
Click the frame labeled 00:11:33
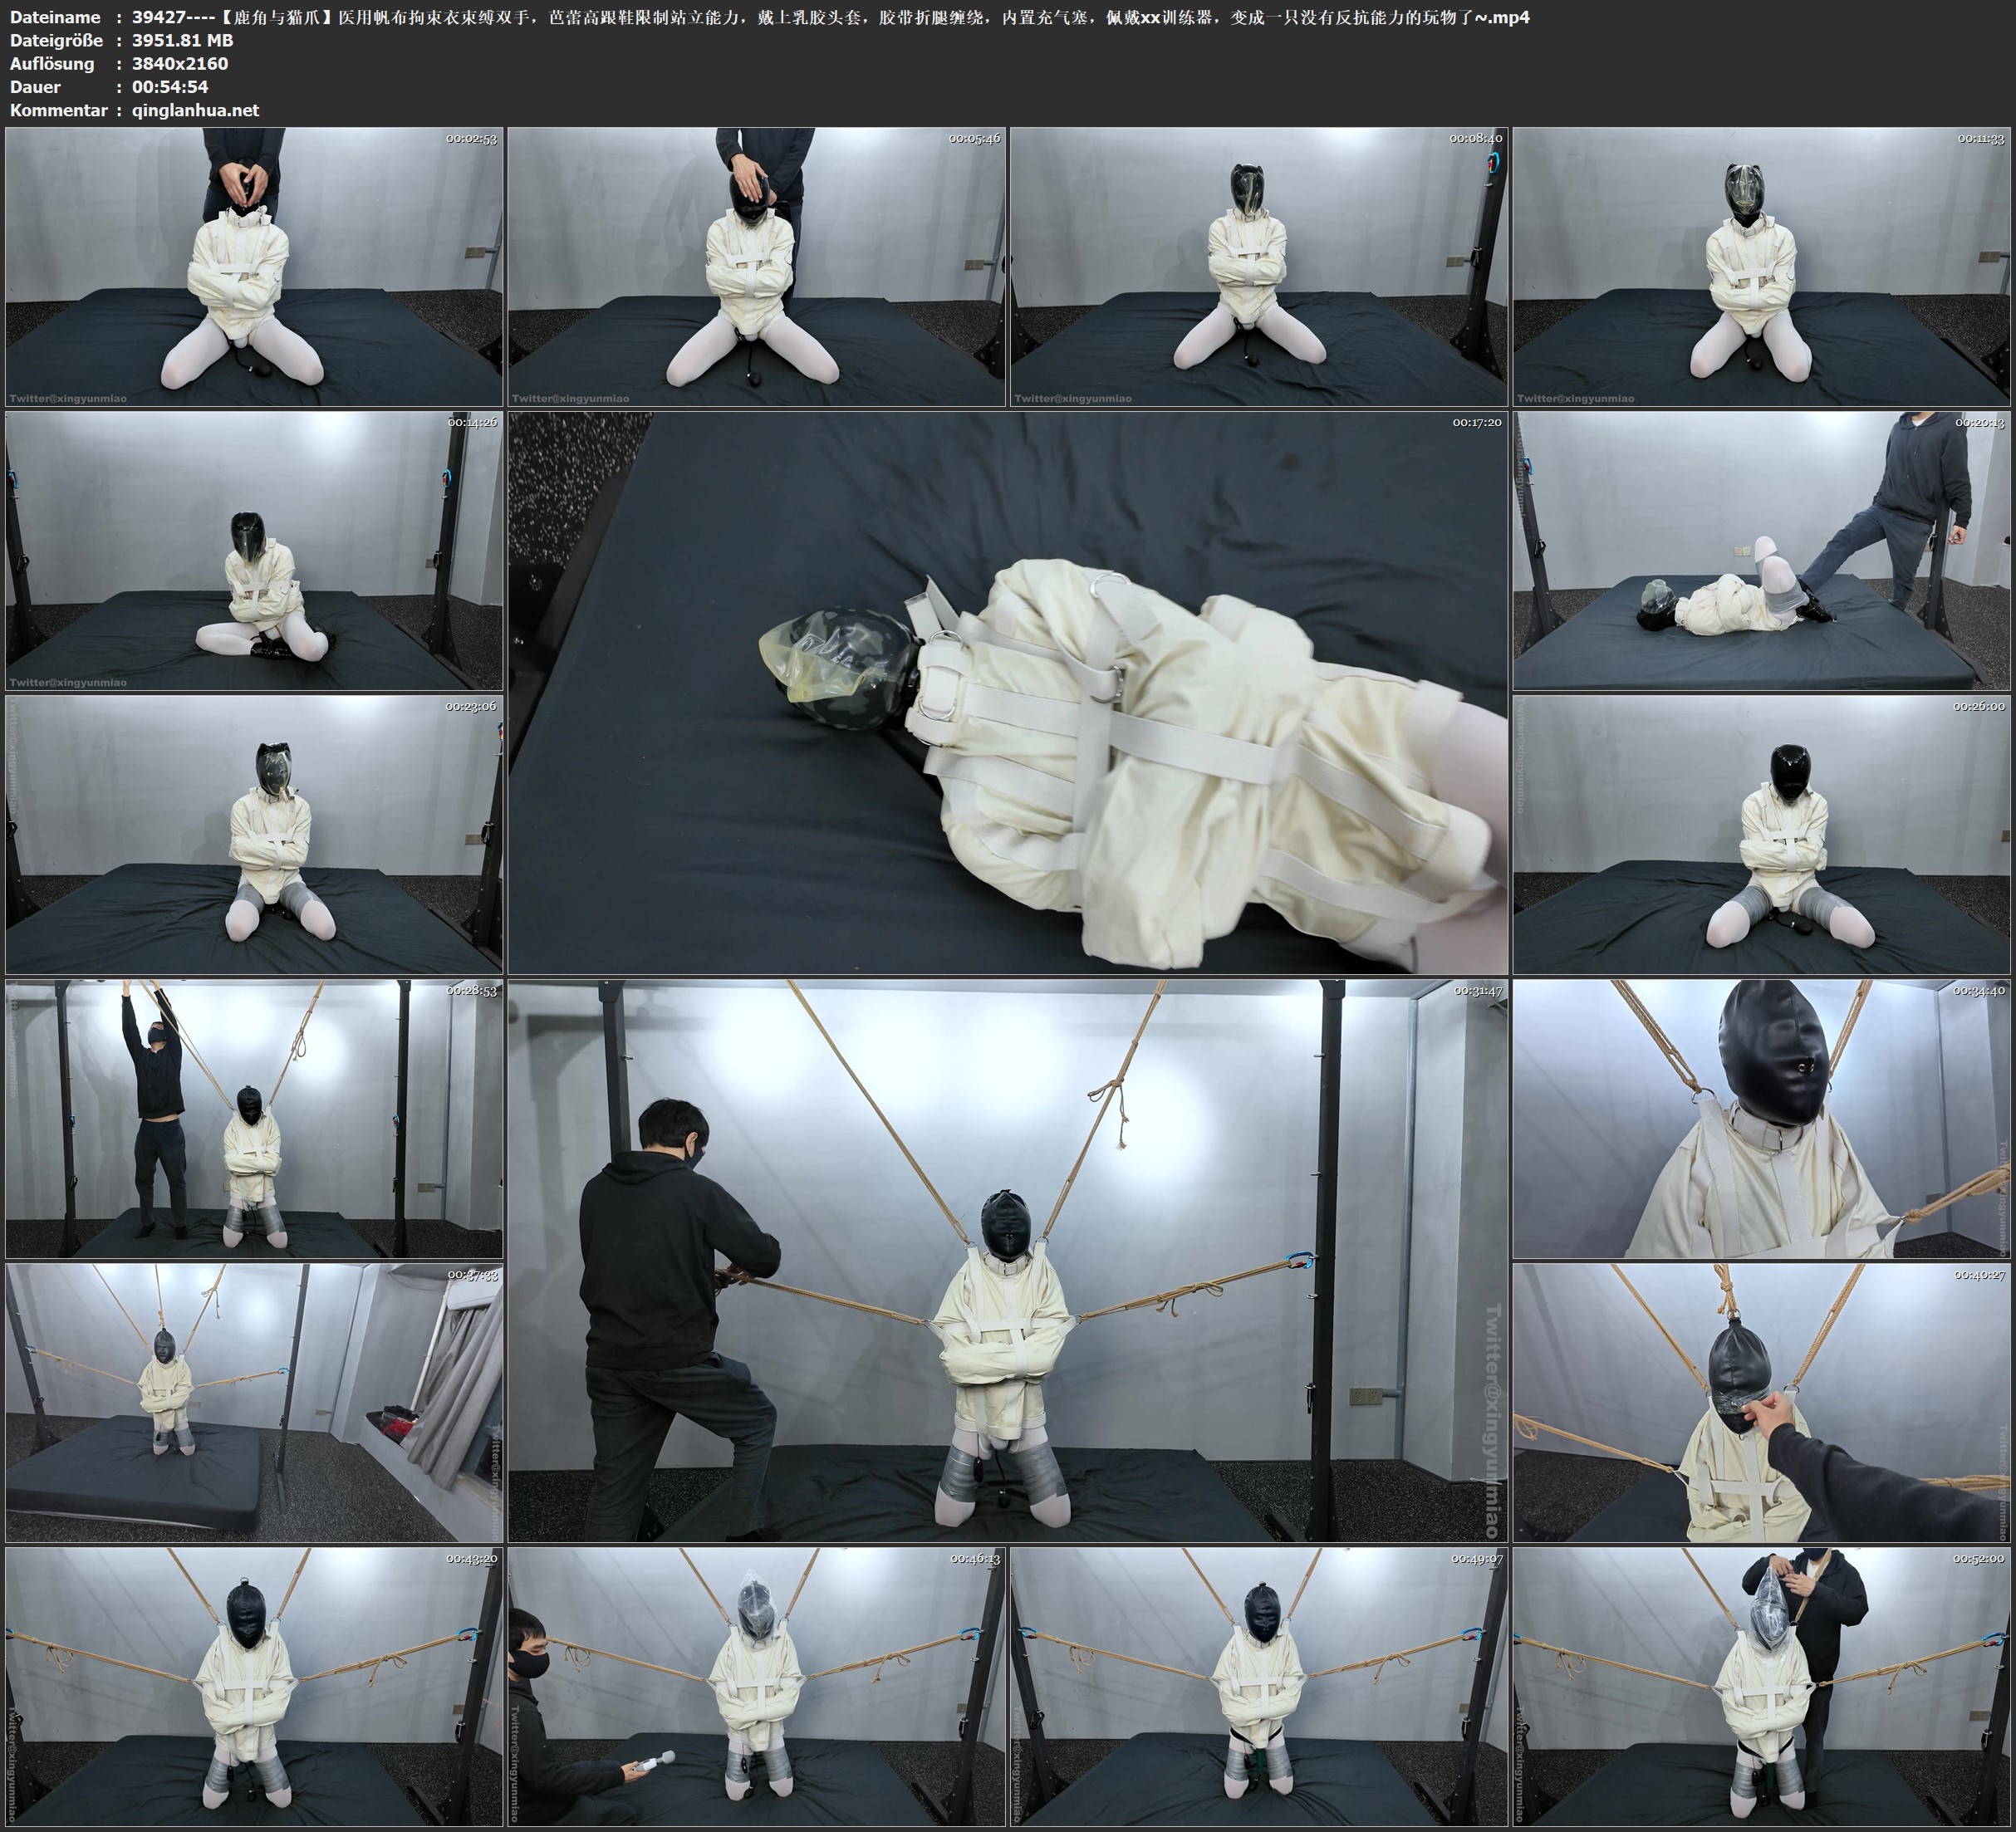click(x=1761, y=266)
